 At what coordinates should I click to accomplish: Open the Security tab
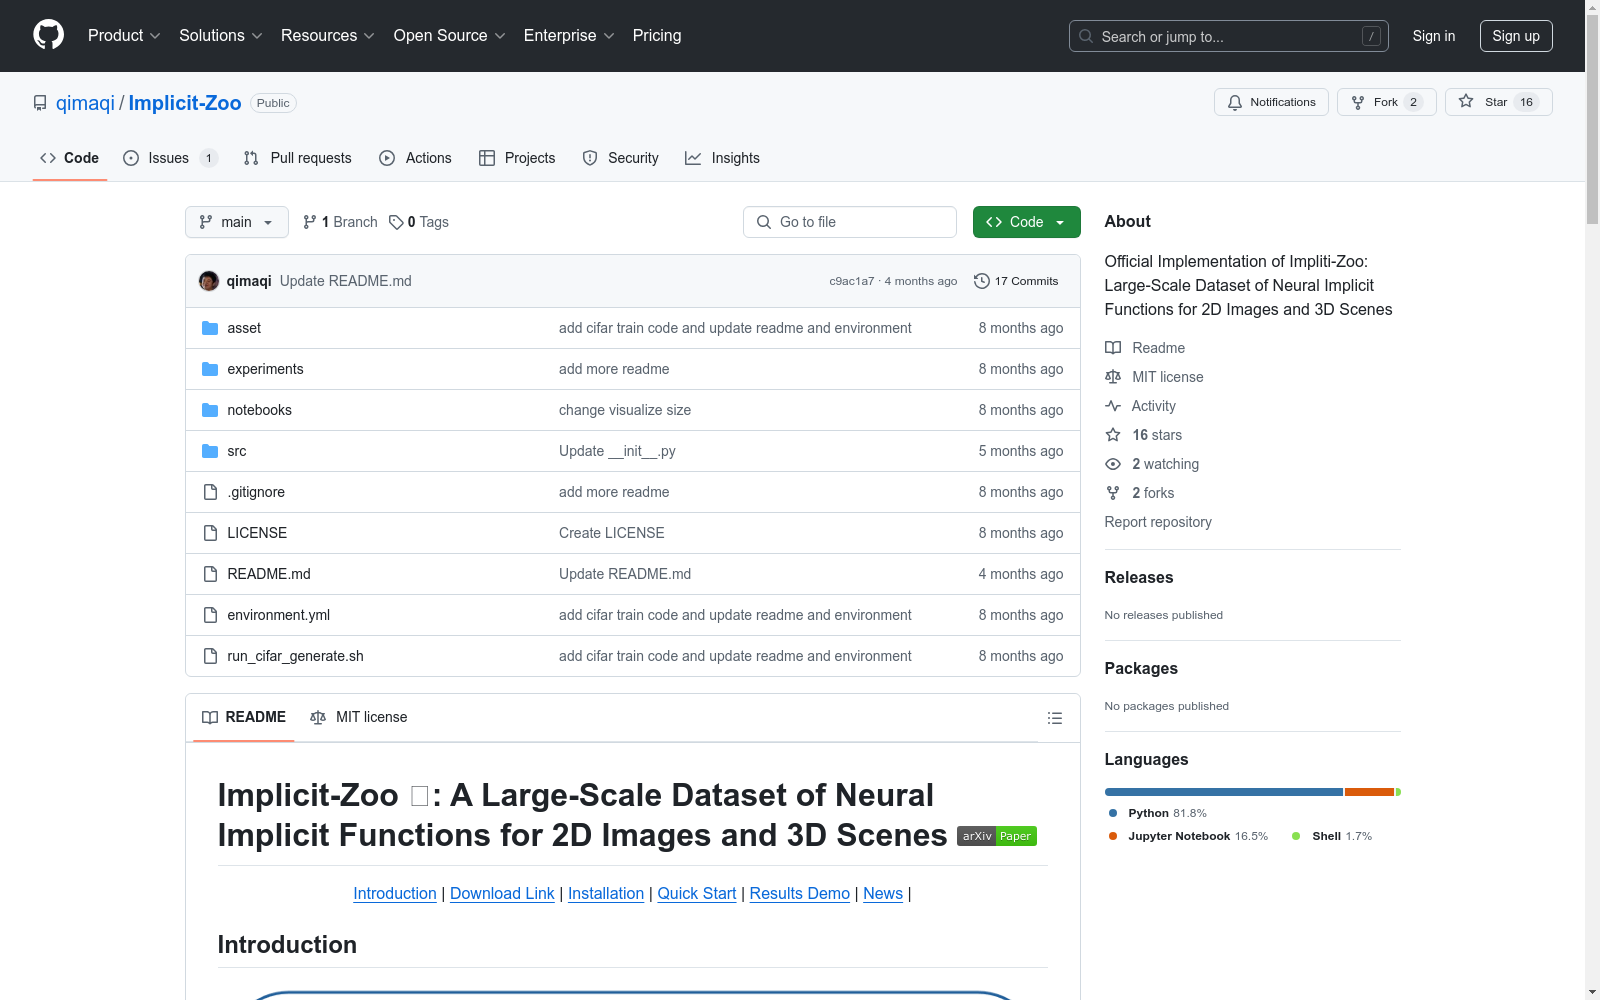point(621,158)
